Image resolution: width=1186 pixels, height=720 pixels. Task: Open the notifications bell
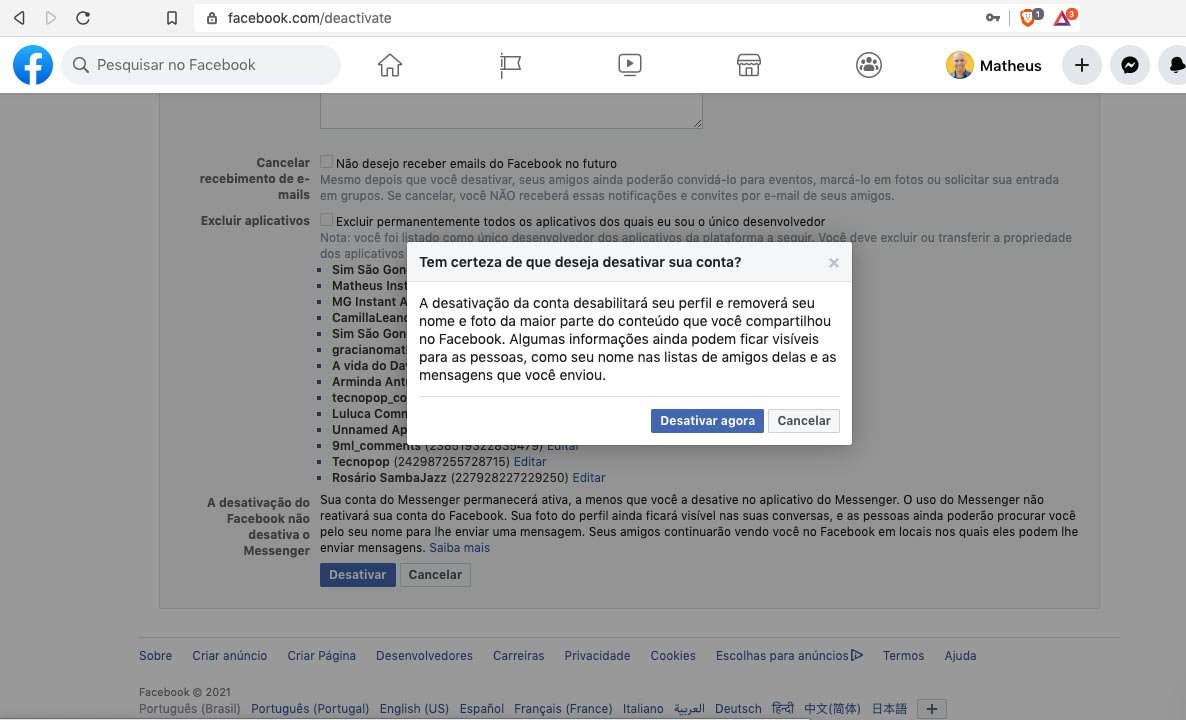[1174, 65]
